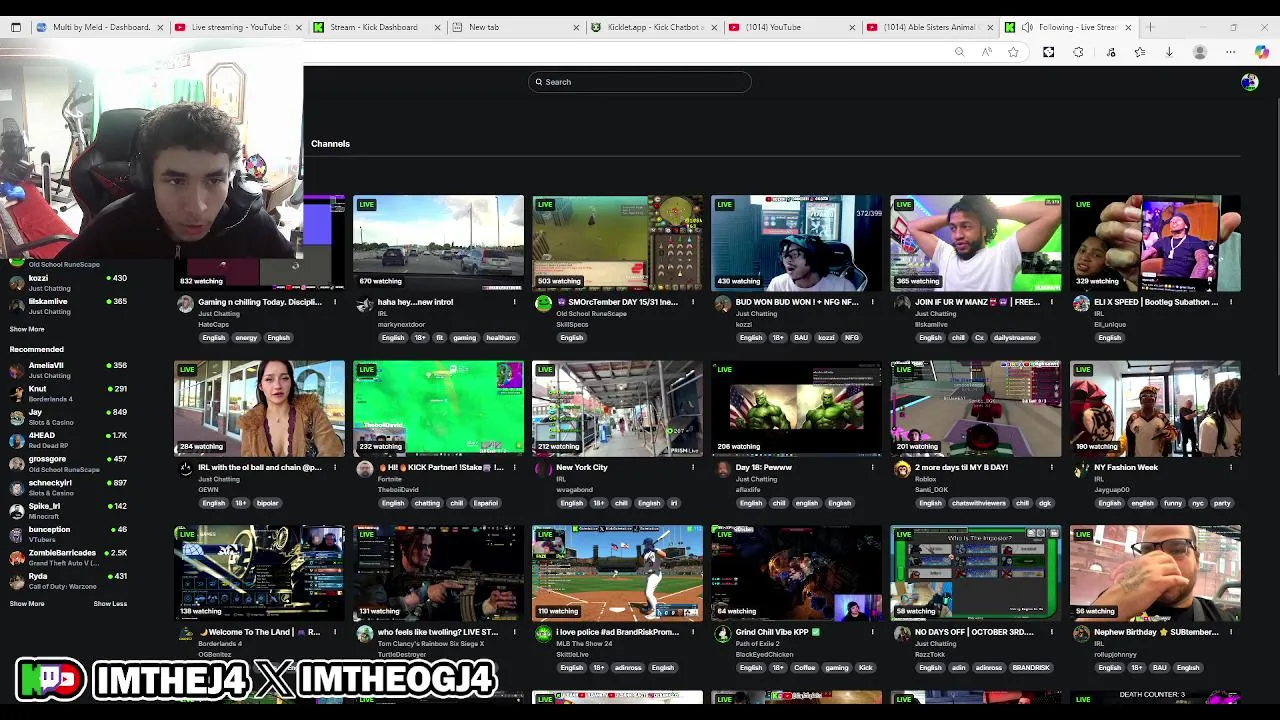Open three-dot menu for 'haha hey...new intro!' stream
The width and height of the screenshot is (1280, 720).
[514, 302]
